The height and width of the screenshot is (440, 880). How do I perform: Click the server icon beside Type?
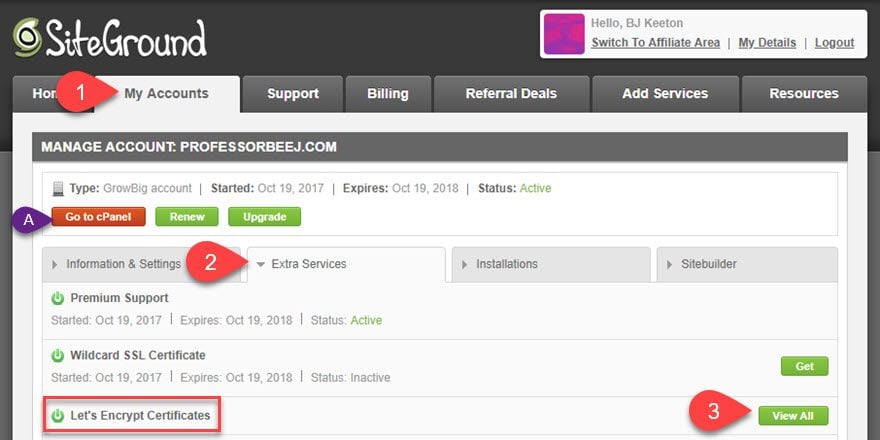[58, 189]
